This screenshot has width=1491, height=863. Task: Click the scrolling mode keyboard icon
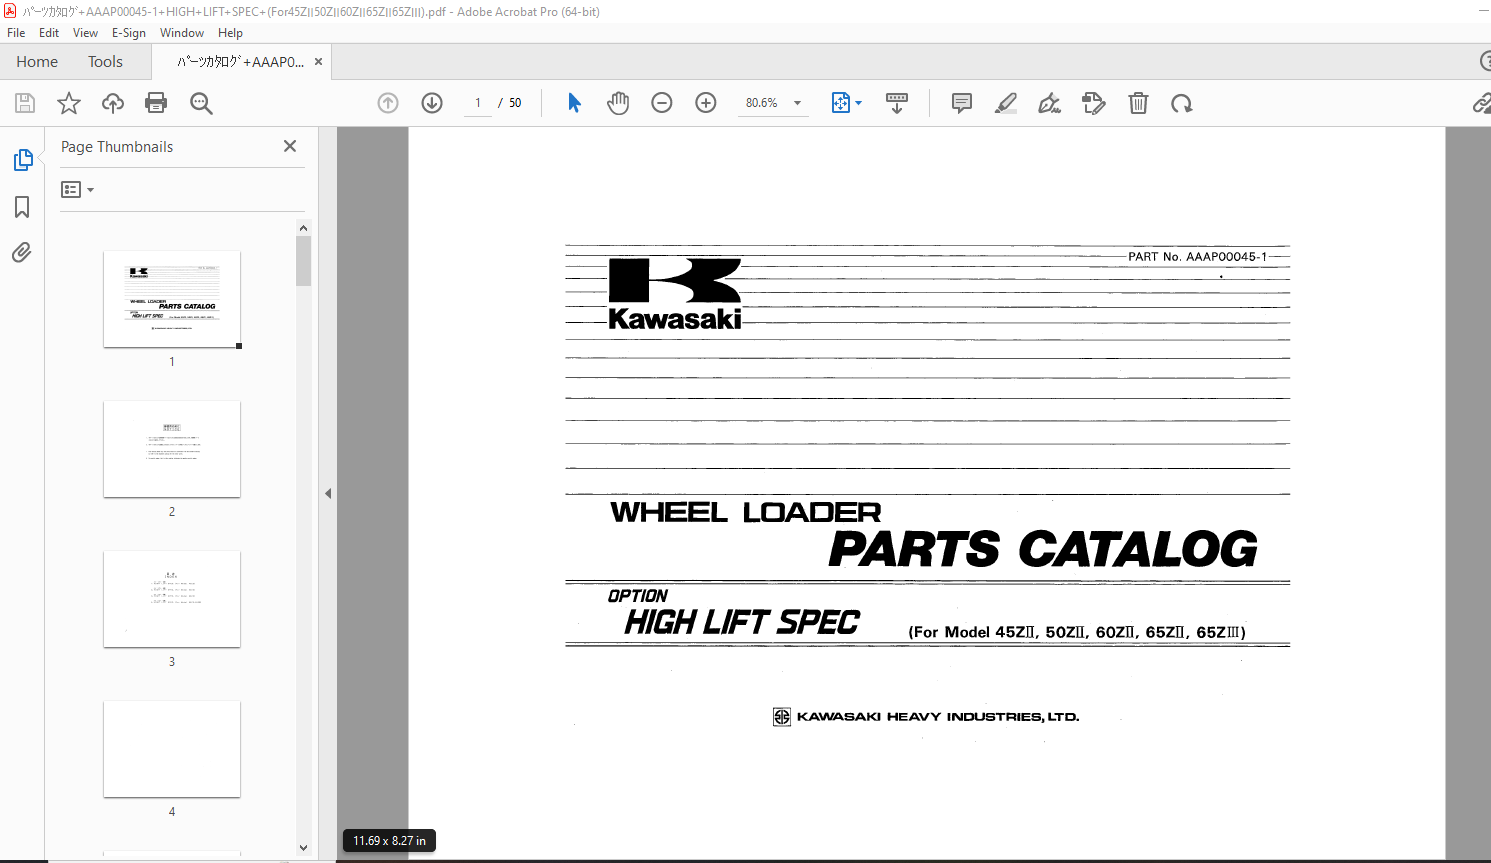click(897, 103)
